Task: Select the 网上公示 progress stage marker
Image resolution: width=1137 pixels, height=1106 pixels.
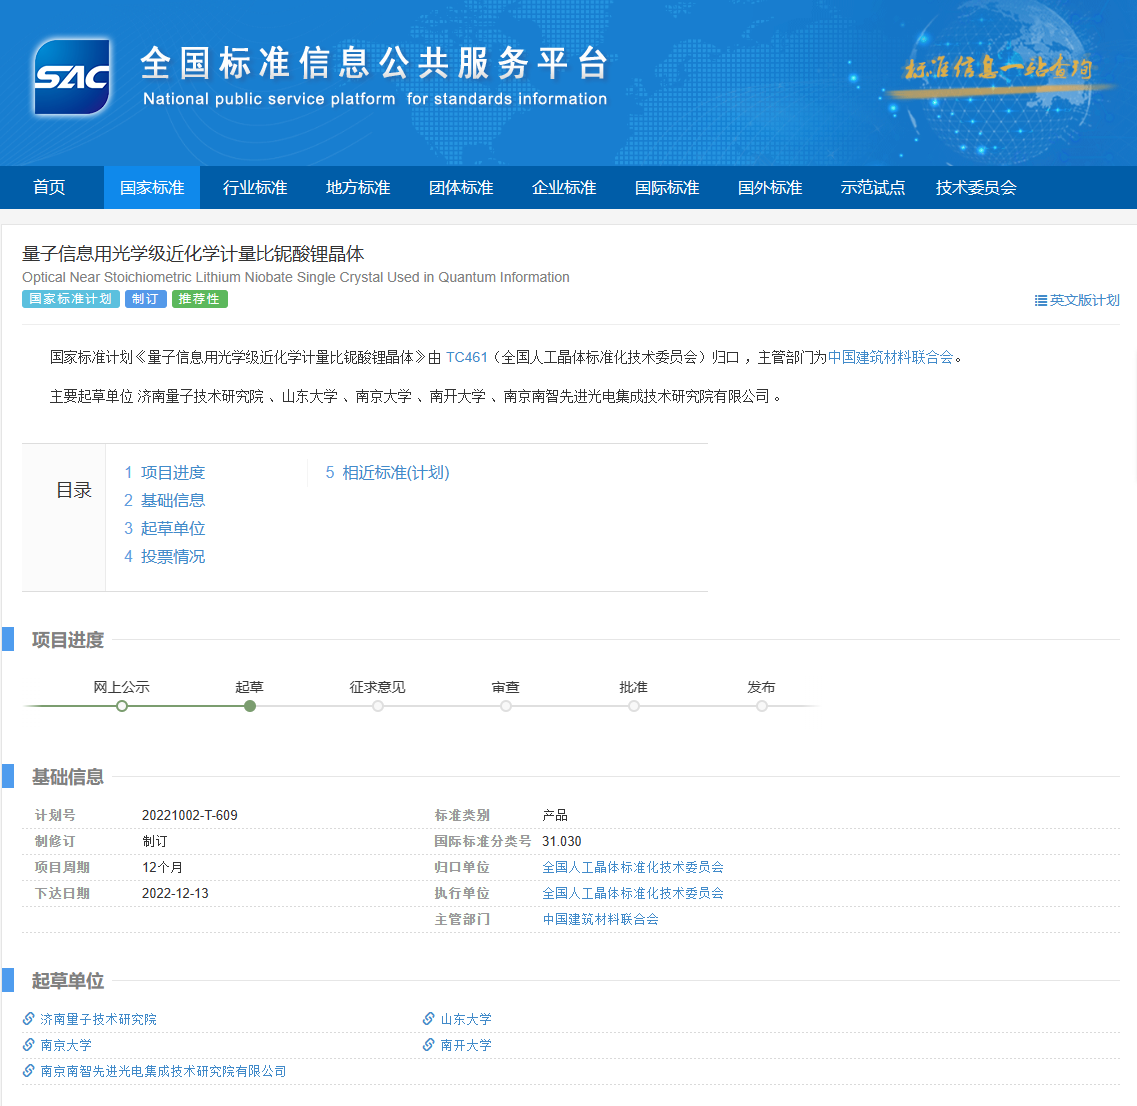Action: 122,706
